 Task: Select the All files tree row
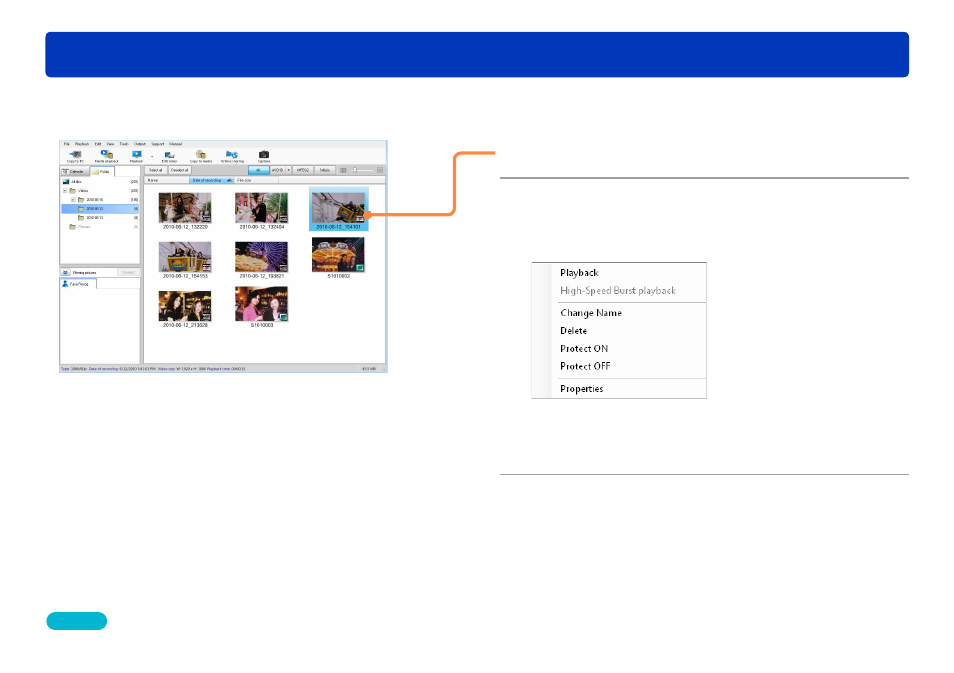[100, 182]
